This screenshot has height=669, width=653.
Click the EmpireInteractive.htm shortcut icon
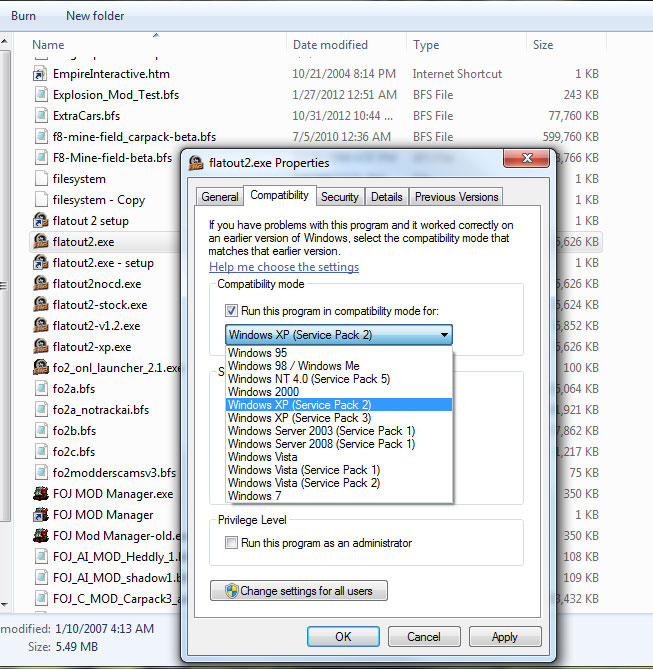click(x=40, y=74)
